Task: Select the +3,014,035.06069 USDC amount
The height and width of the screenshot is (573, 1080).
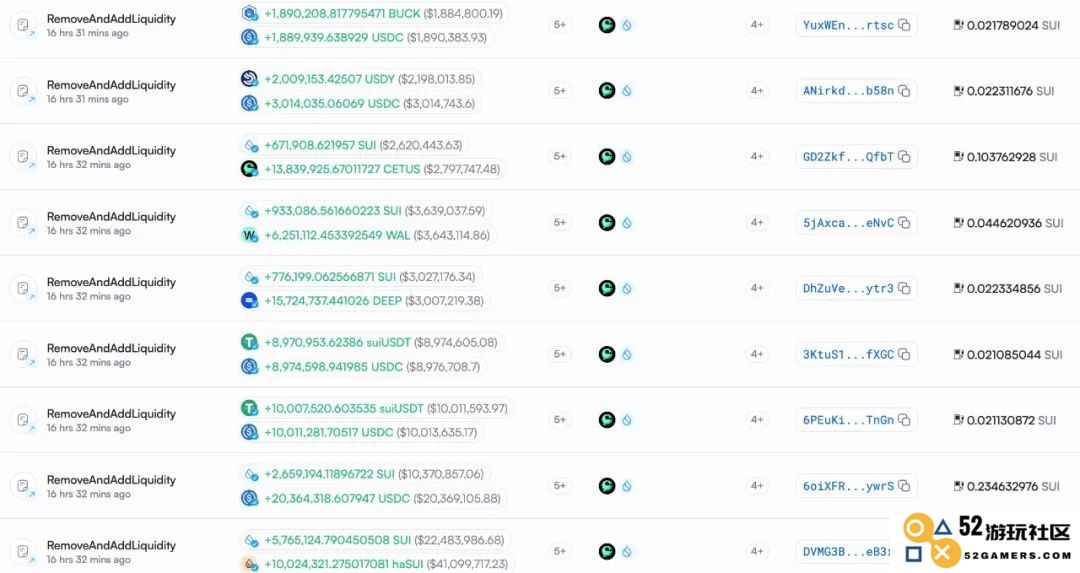Action: tap(332, 103)
